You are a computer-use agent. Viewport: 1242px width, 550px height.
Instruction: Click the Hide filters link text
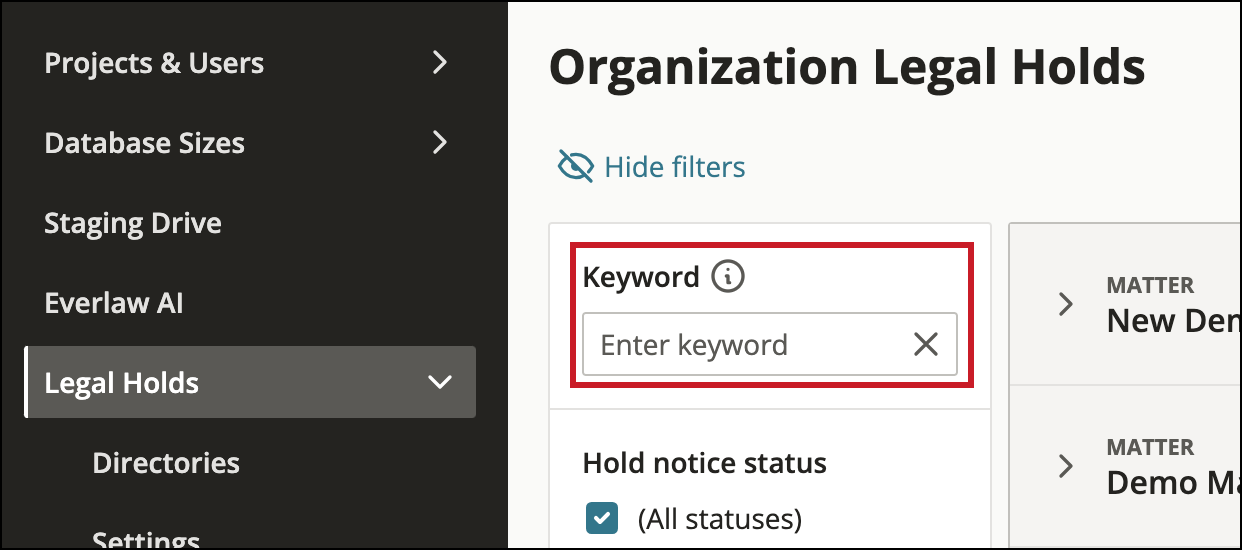675,166
